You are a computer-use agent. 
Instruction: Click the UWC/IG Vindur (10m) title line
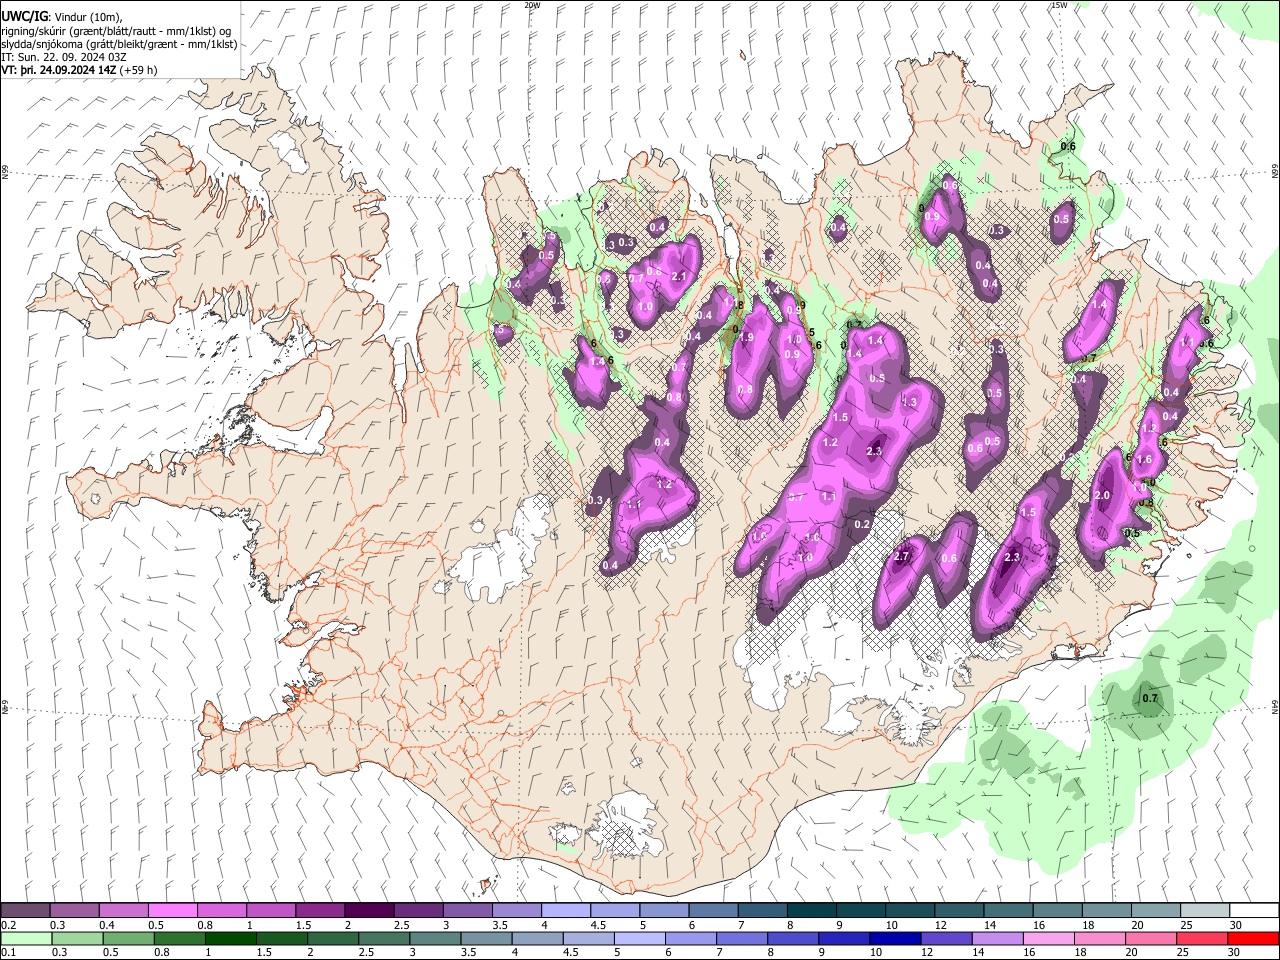pos(61,16)
